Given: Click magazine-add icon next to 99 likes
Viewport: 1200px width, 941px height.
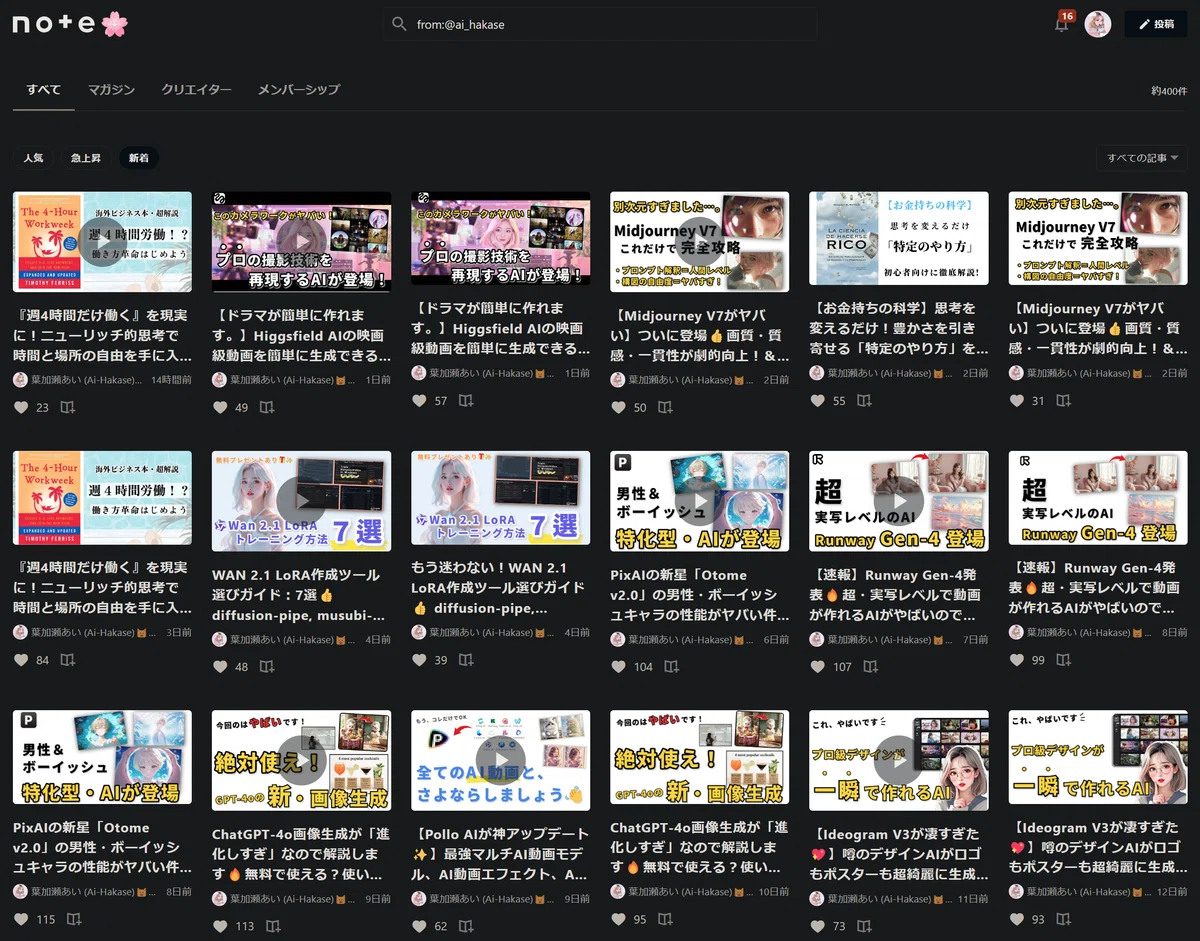Looking at the screenshot, I should (1064, 659).
